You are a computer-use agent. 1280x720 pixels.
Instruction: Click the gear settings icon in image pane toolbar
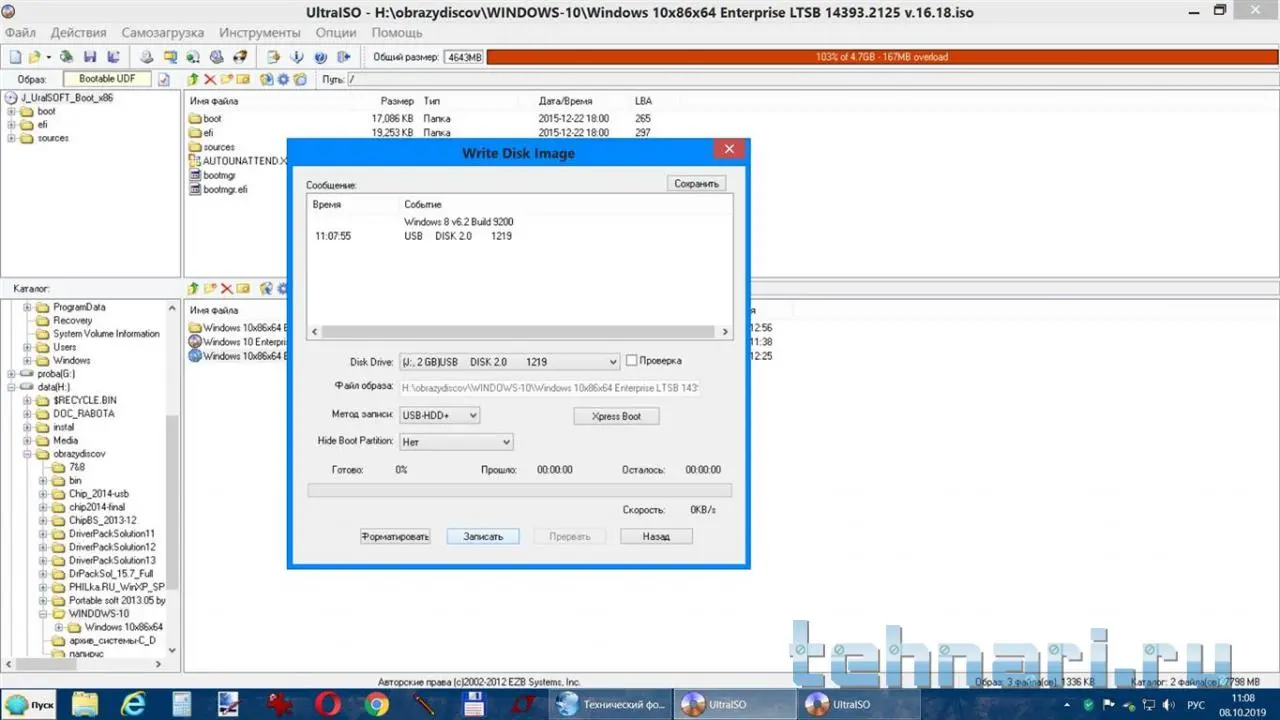pyautogui.click(x=284, y=79)
